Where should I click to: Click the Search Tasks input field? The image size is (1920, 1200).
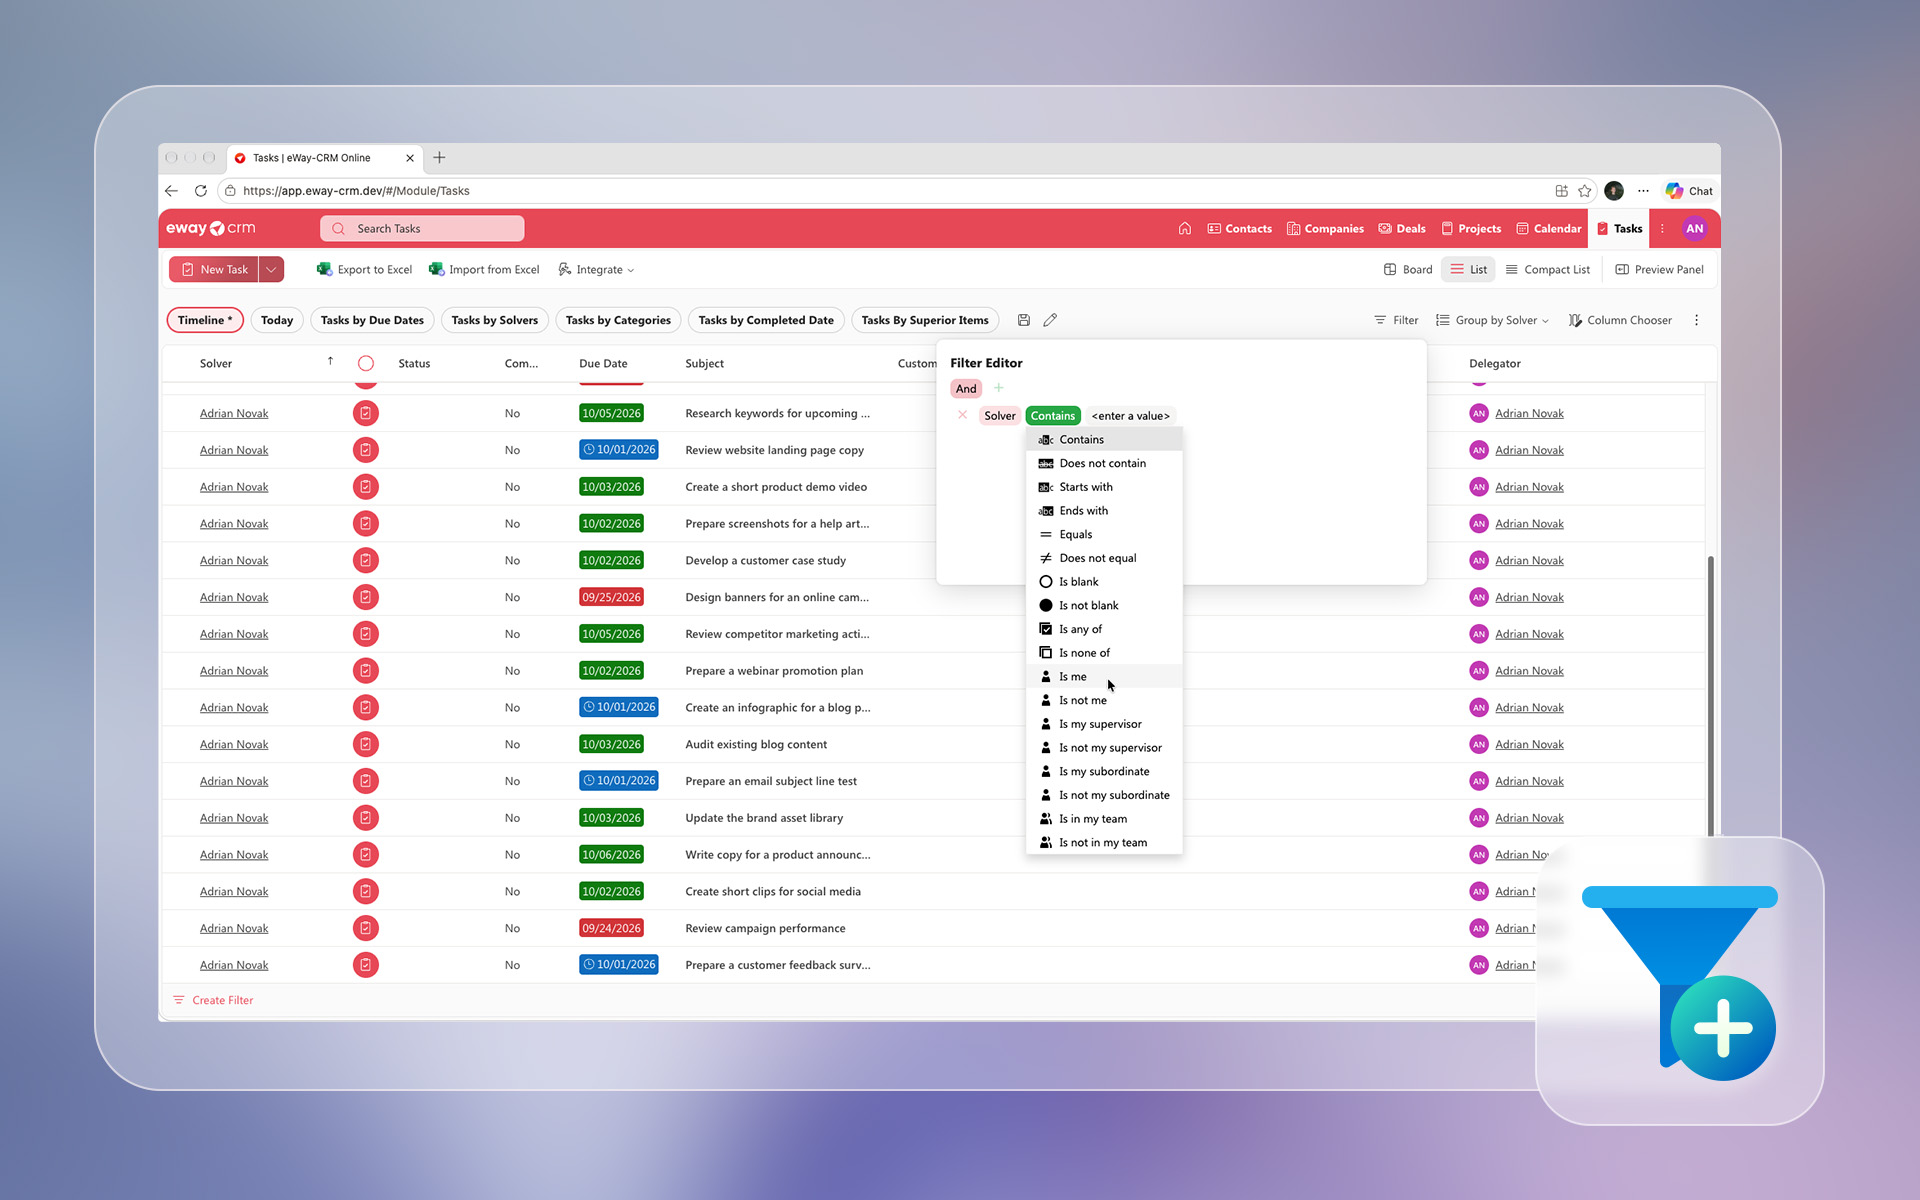click(422, 228)
